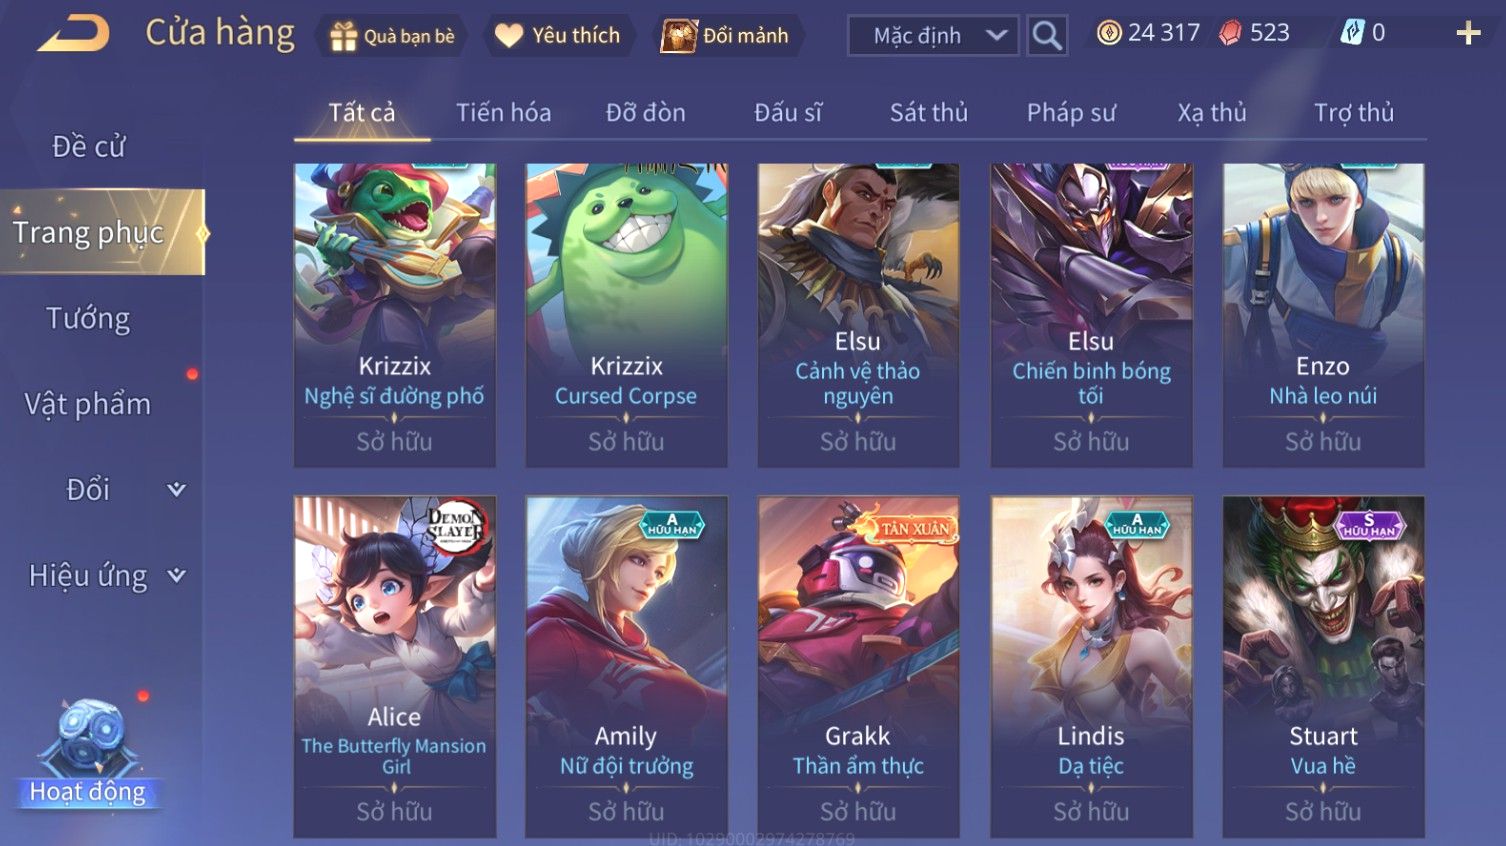Open the search magnifier icon
The width and height of the screenshot is (1506, 846).
click(x=1047, y=35)
